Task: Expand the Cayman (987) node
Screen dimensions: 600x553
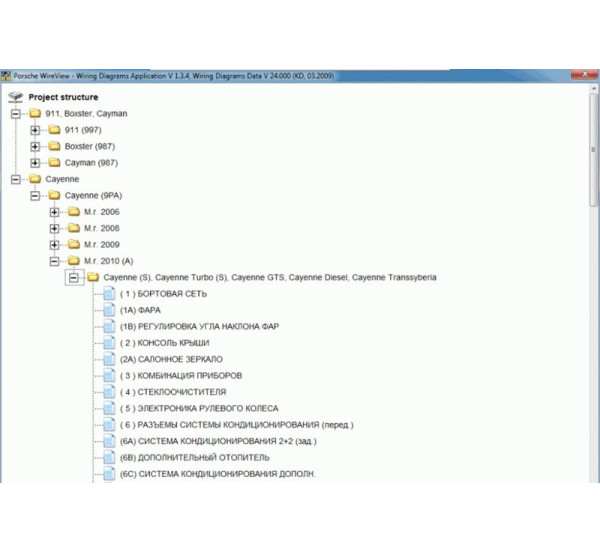Action: [36, 163]
